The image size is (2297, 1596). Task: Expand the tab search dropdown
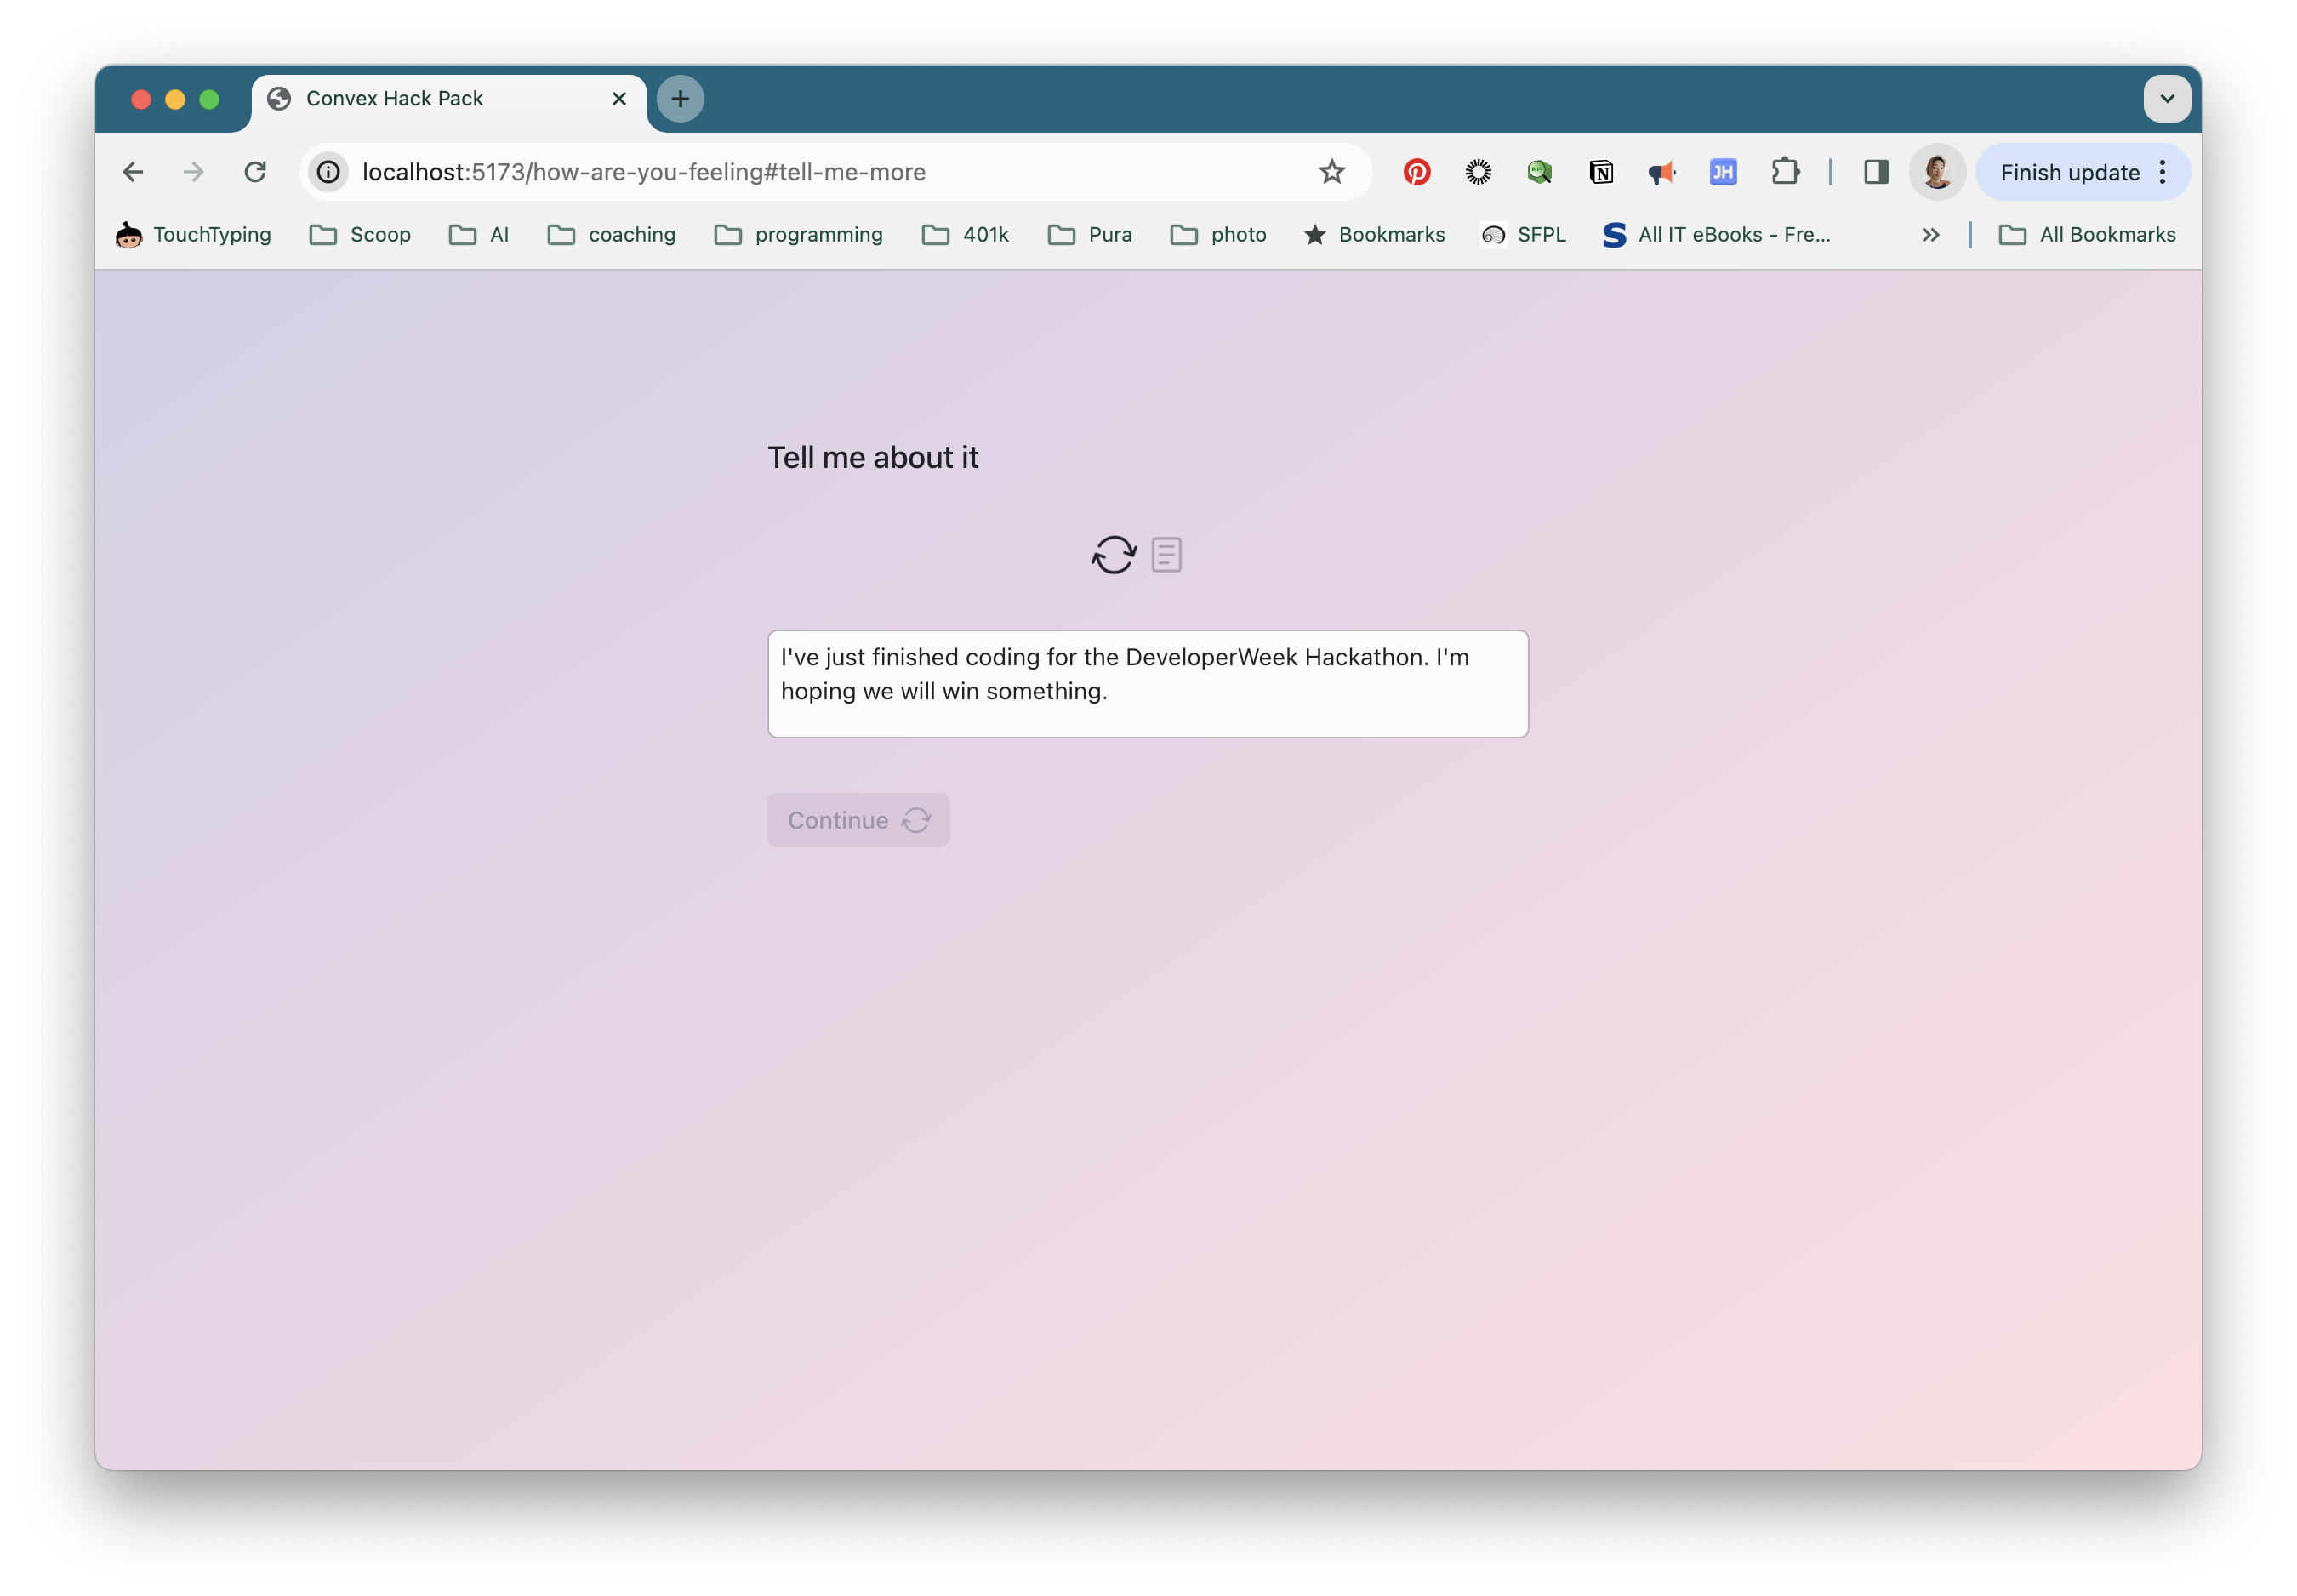pos(2167,98)
